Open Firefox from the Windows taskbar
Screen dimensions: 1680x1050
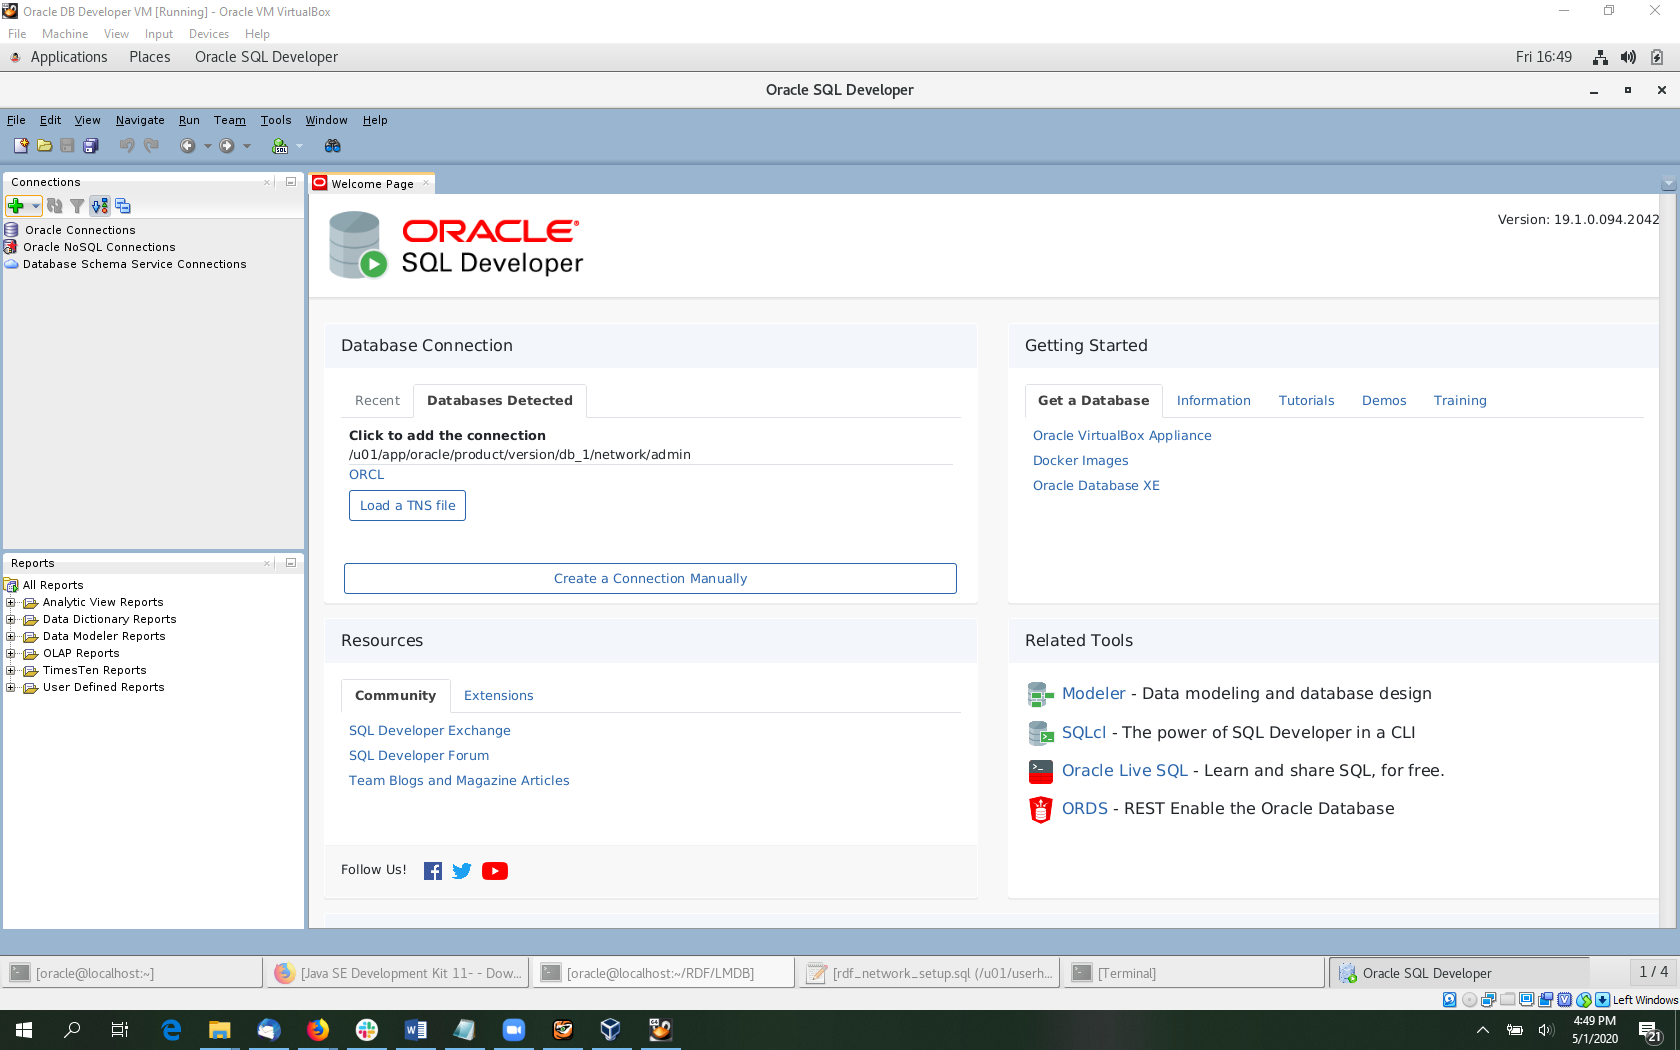coord(318,1029)
